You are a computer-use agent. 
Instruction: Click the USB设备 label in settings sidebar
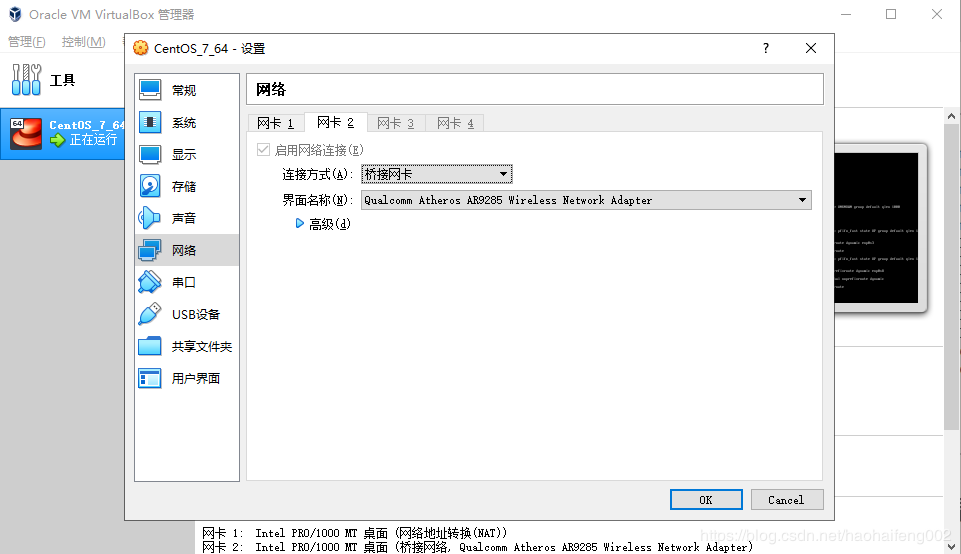tap(196, 314)
